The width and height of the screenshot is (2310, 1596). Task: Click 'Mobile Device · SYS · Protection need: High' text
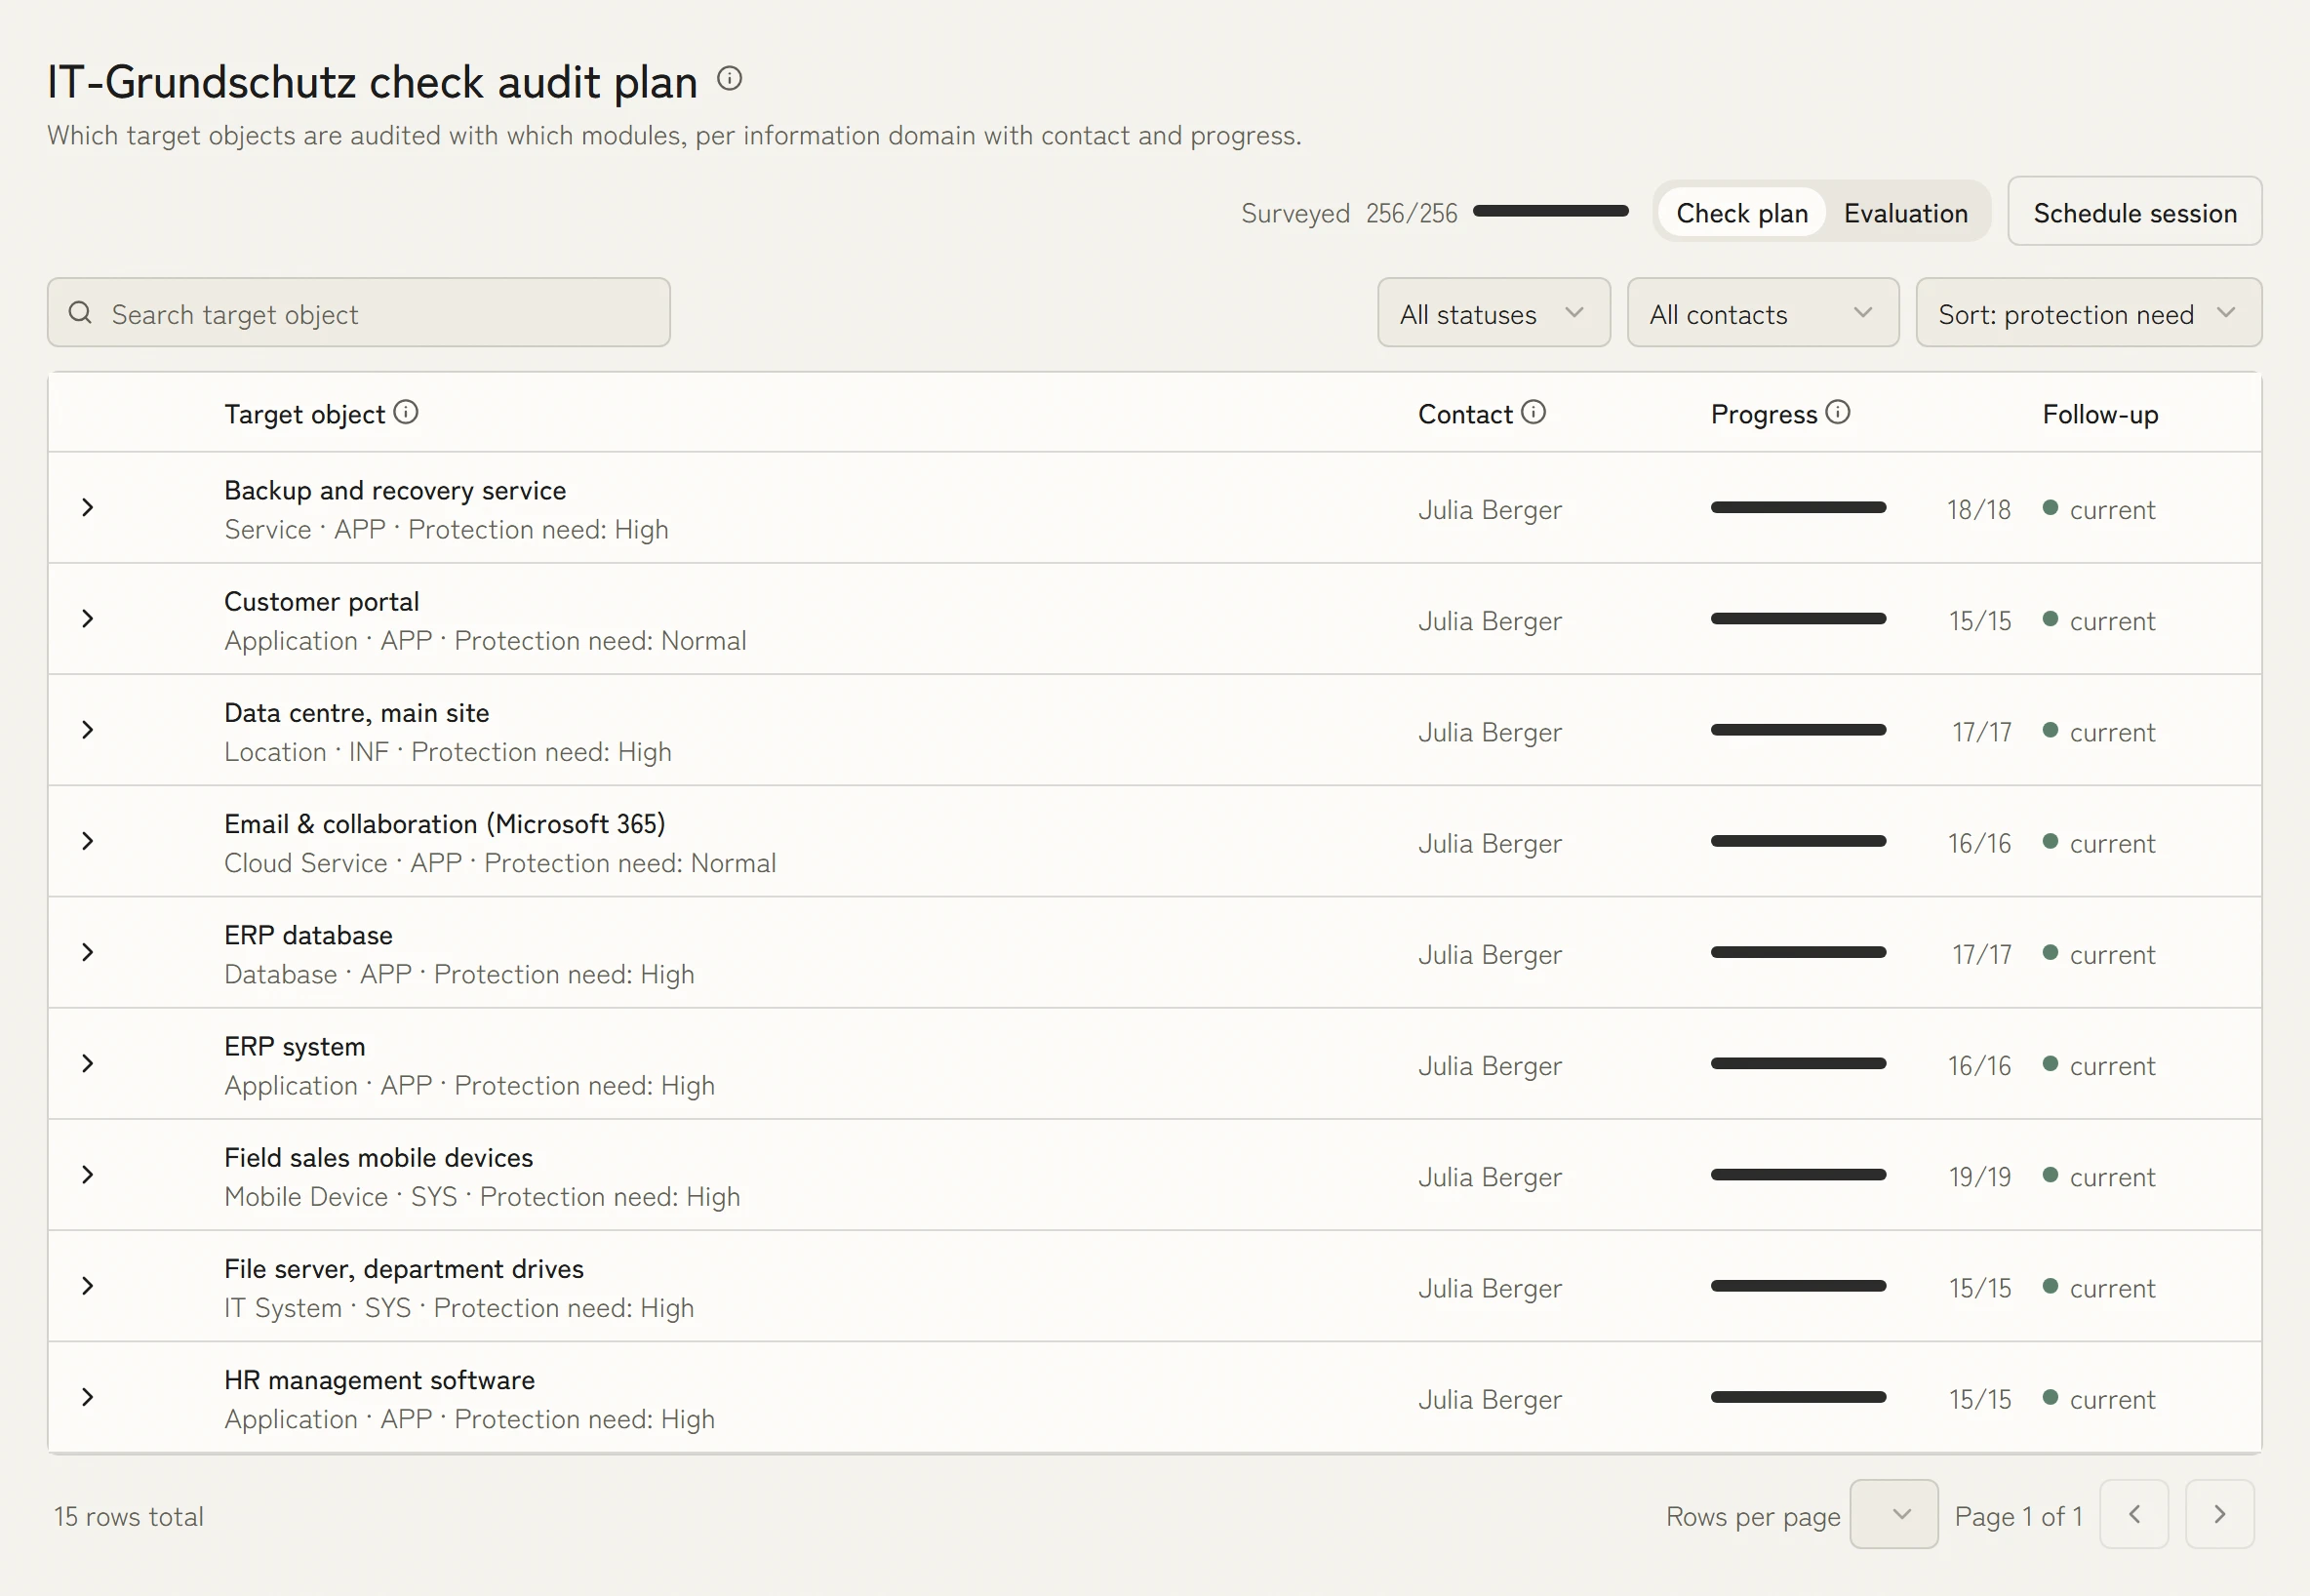(482, 1197)
